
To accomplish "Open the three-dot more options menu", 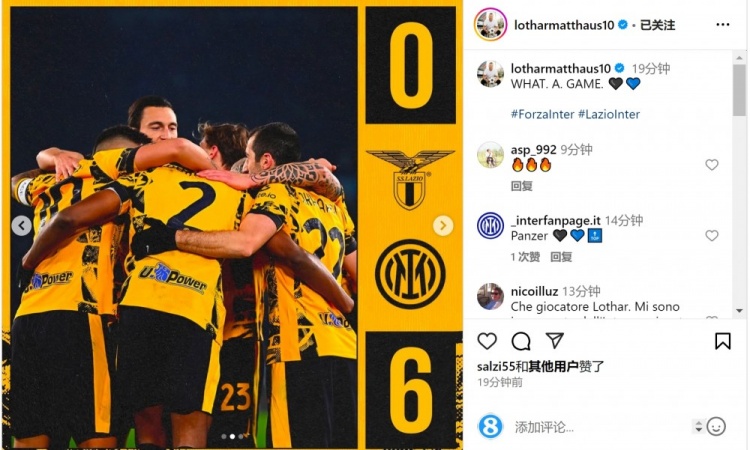I will [723, 25].
